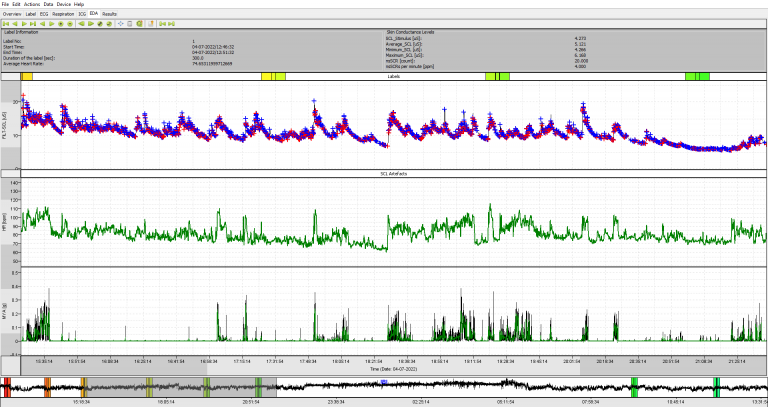This screenshot has width=768, height=407.
Task: Switch to the ECG tab
Action: coord(44,14)
